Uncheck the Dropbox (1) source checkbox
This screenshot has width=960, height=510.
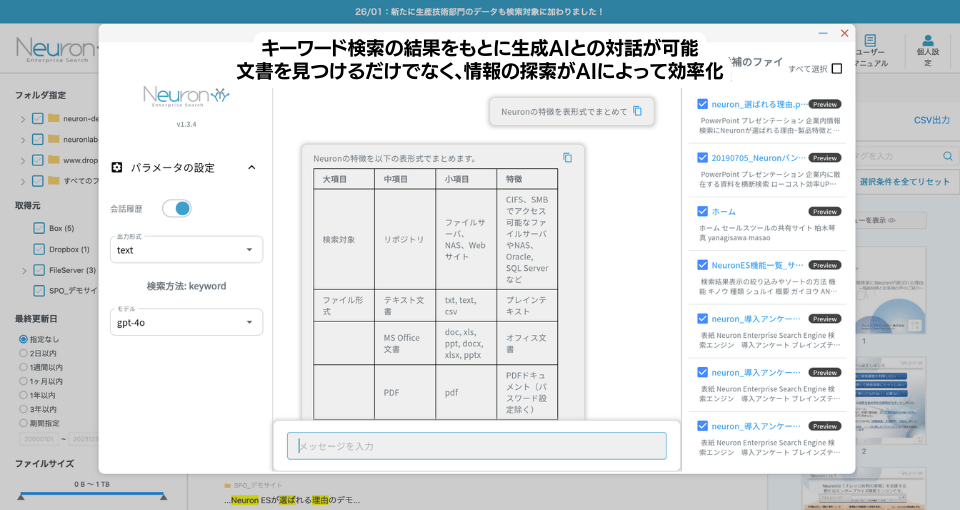pos(39,249)
